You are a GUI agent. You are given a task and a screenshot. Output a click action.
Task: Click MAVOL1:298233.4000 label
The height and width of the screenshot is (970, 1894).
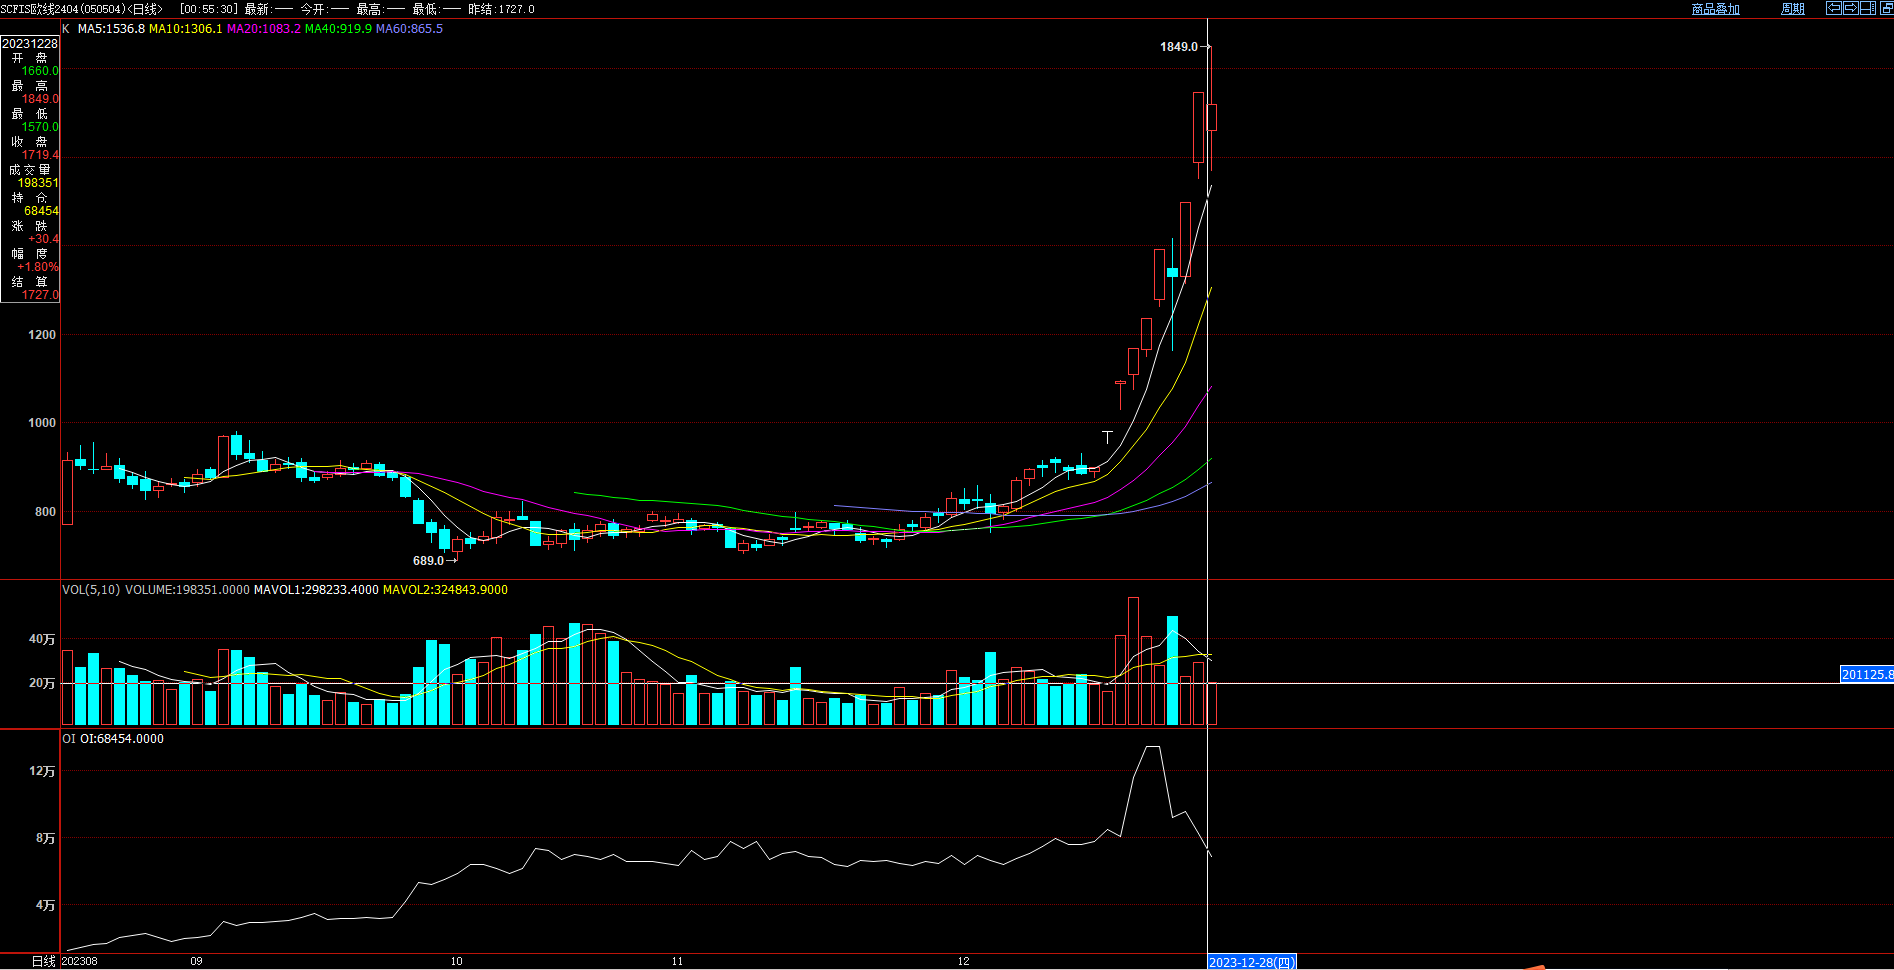pos(316,590)
